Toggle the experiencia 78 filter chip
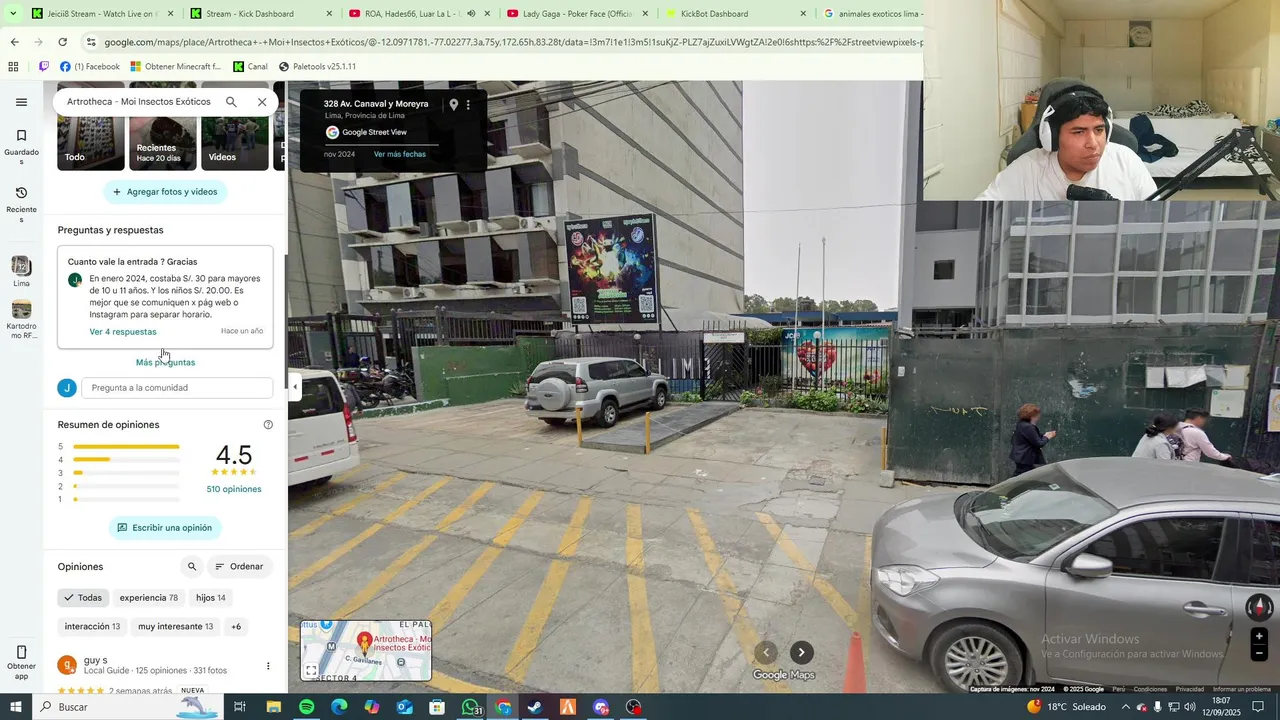The height and width of the screenshot is (720, 1280). point(149,598)
